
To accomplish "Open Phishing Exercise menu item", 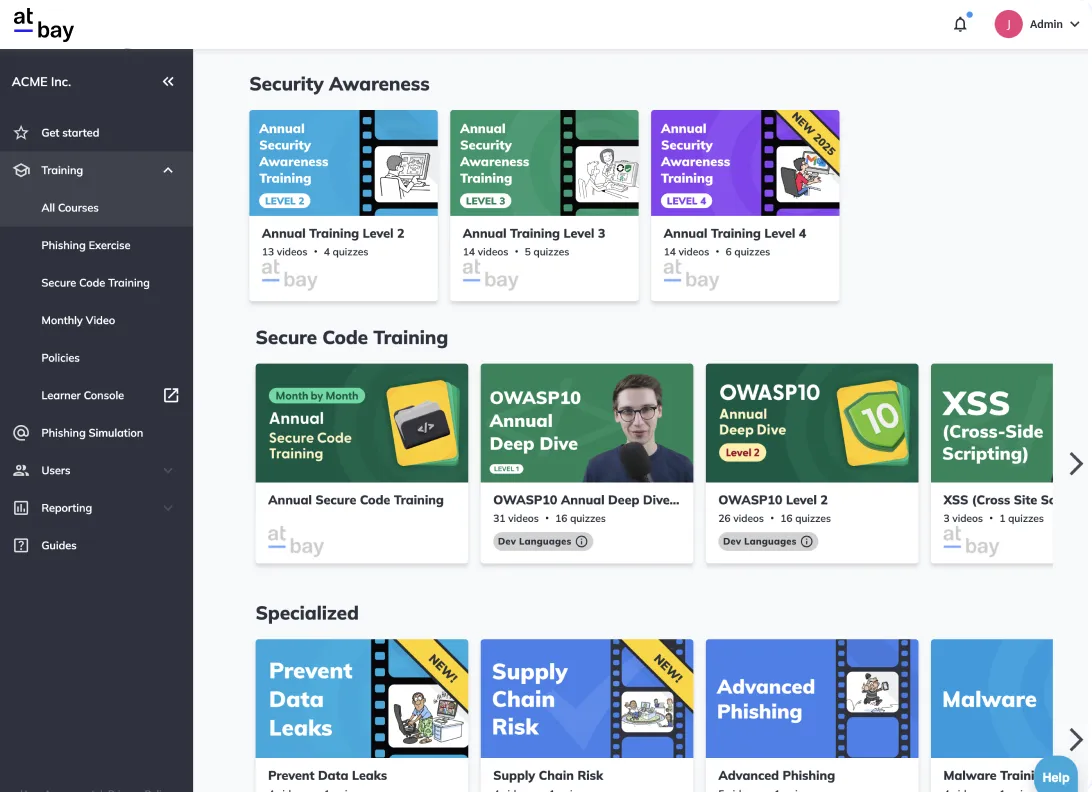I will (x=86, y=246).
